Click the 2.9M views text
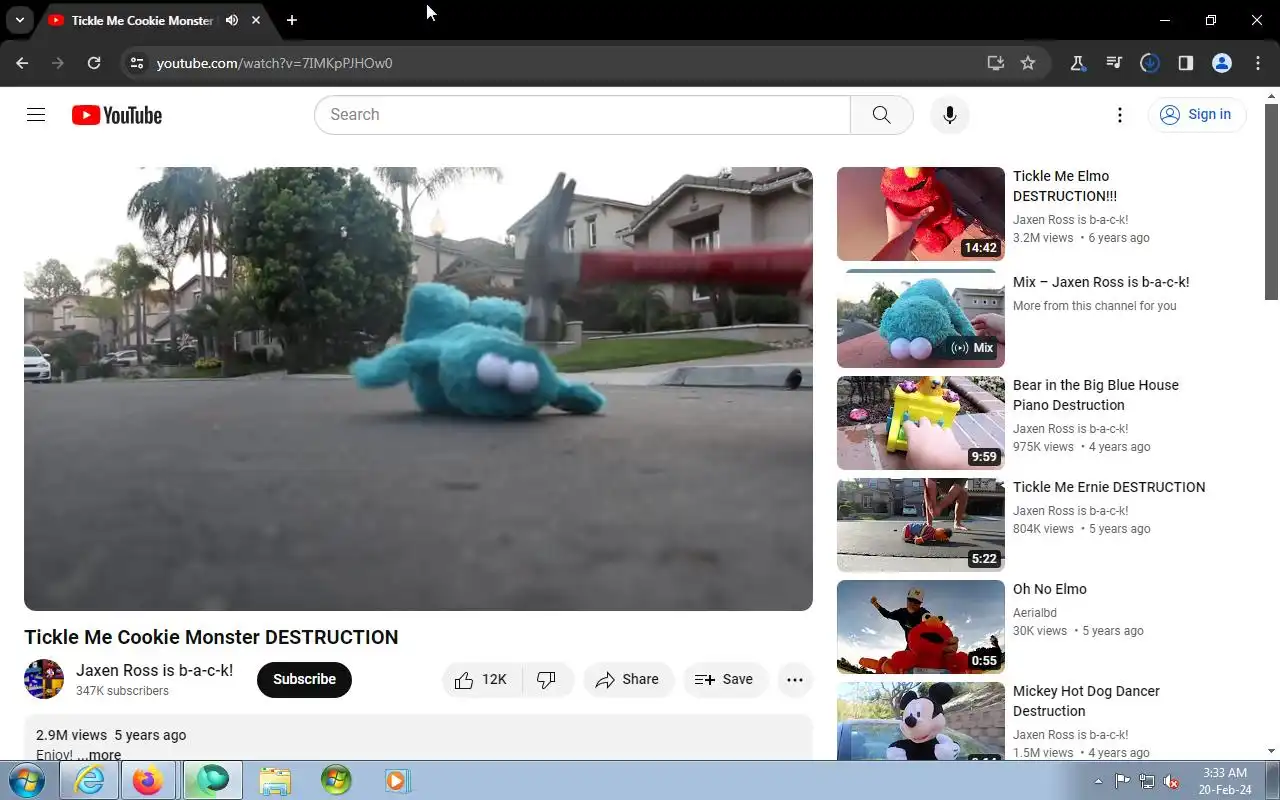1280x800 pixels. pos(71,735)
